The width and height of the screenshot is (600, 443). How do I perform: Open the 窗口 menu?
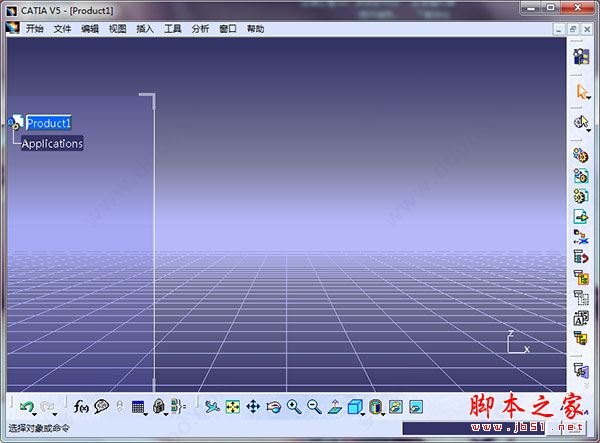pyautogui.click(x=228, y=29)
